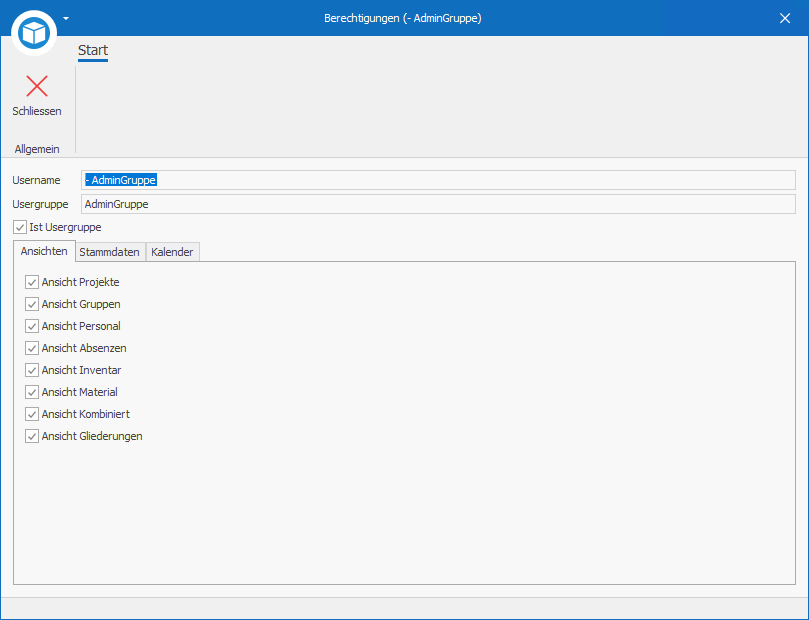This screenshot has width=809, height=620.
Task: Click the Username label text
Action: [36, 180]
